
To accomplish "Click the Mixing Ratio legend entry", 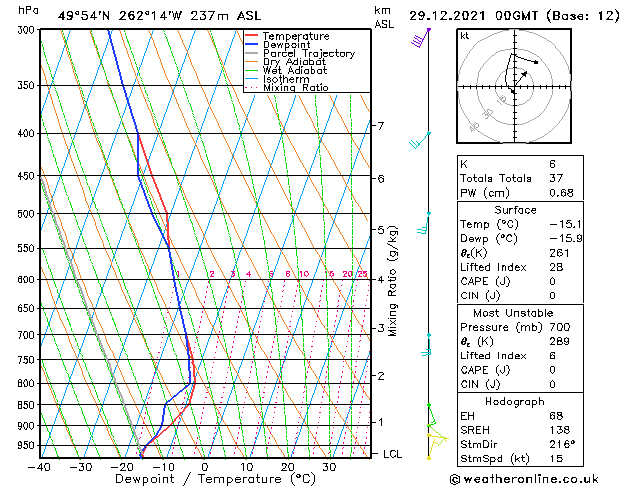I will [x=287, y=88].
